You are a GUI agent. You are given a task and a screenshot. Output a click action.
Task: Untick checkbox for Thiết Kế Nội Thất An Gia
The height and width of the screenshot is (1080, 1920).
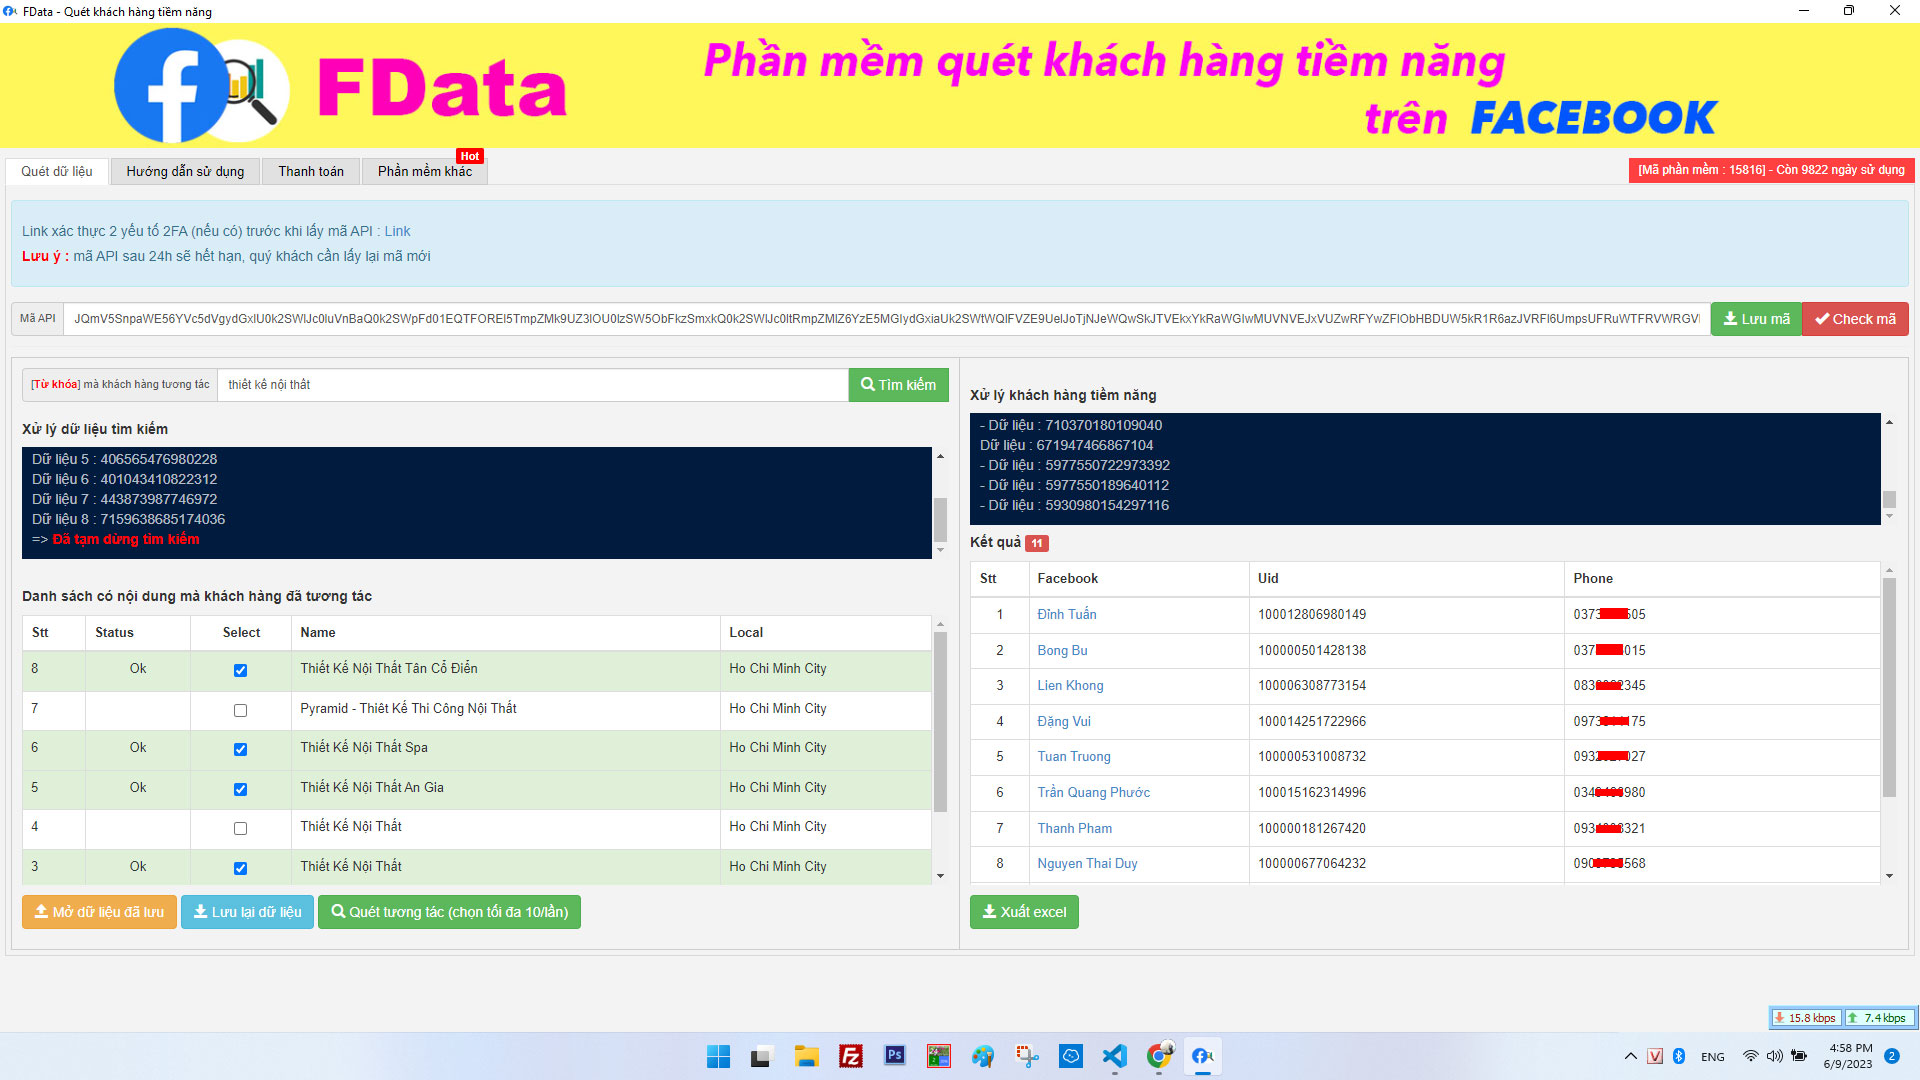240,789
